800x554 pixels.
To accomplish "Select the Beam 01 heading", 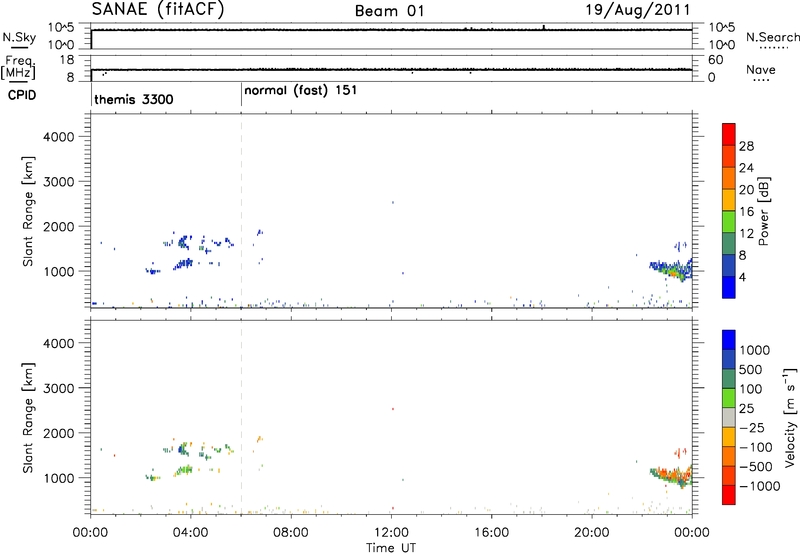I will point(389,11).
